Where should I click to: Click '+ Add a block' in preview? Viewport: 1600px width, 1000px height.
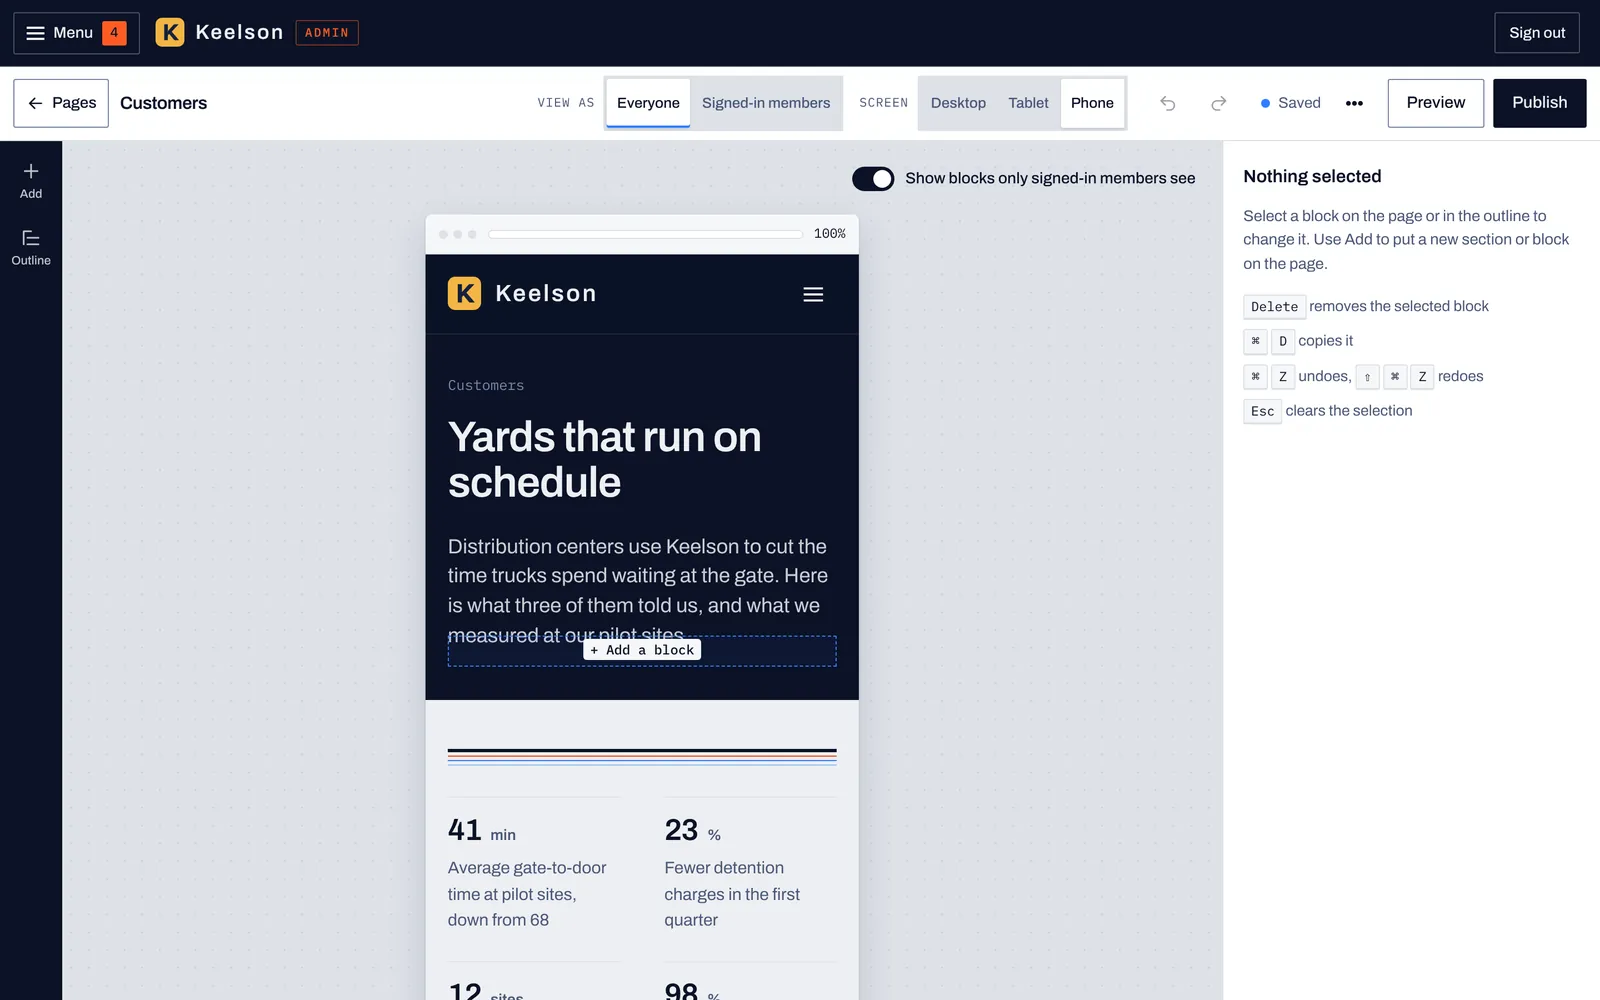642,650
